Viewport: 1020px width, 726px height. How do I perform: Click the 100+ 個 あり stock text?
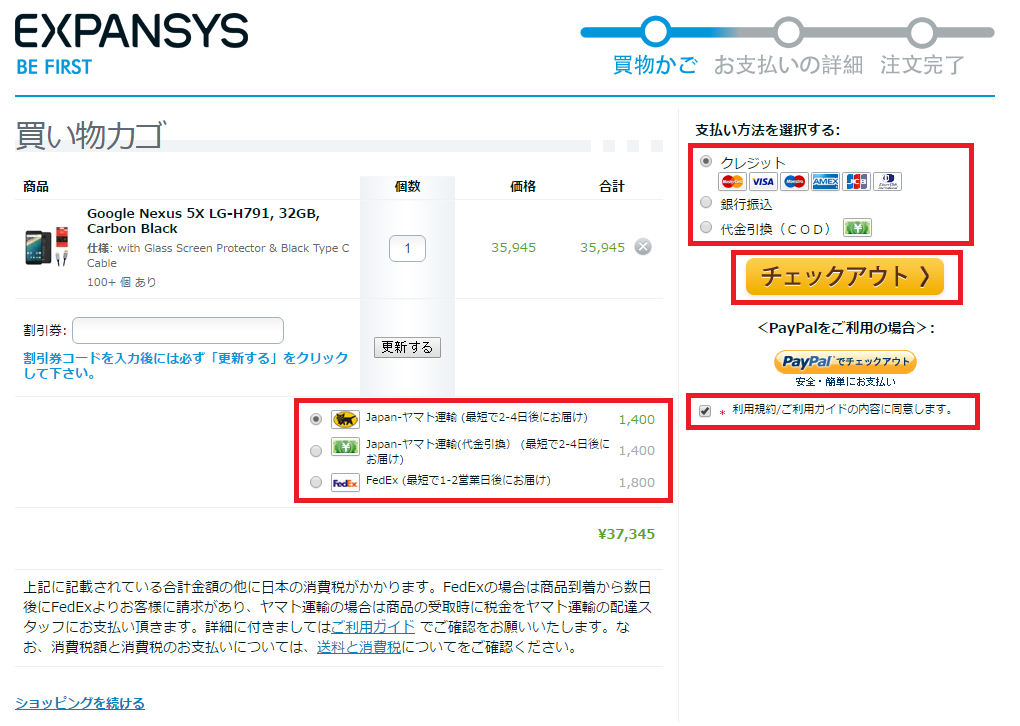click(122, 282)
